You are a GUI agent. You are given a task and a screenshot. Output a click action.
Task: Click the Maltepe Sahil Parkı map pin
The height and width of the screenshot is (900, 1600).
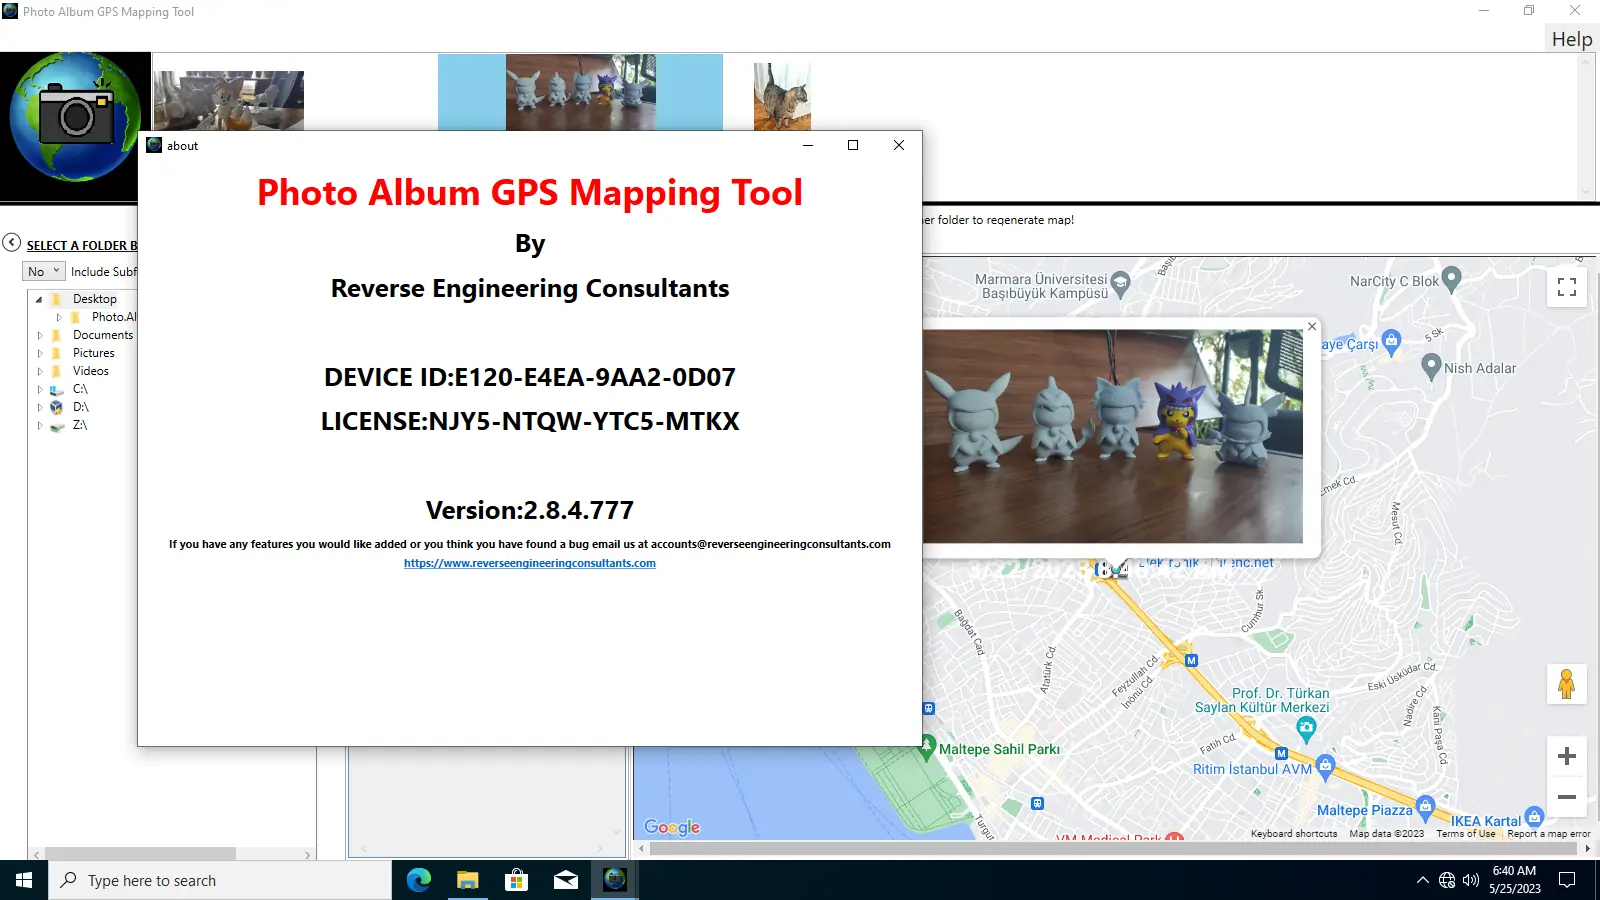pyautogui.click(x=927, y=749)
